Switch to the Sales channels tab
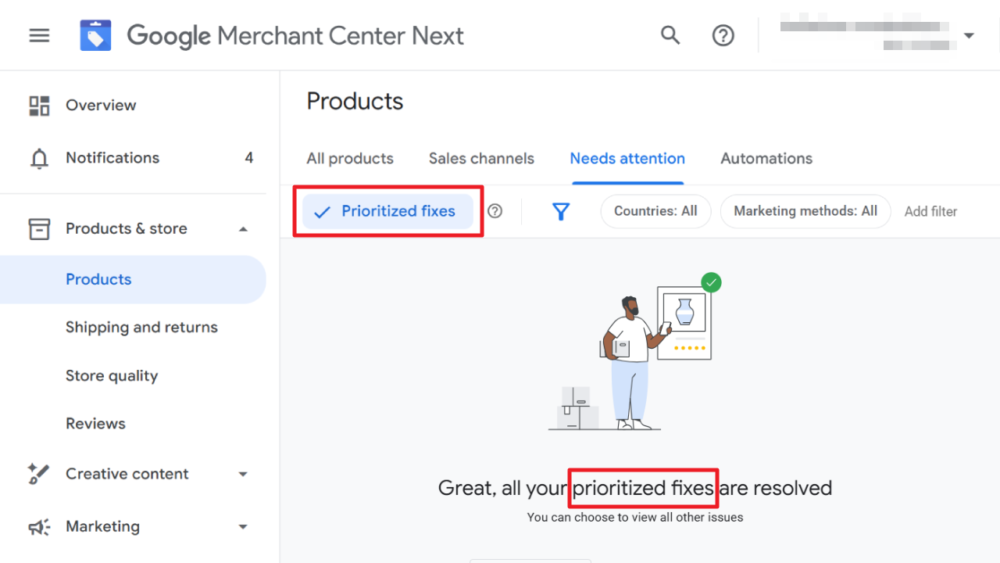Image resolution: width=1000 pixels, height=563 pixels. coord(481,158)
